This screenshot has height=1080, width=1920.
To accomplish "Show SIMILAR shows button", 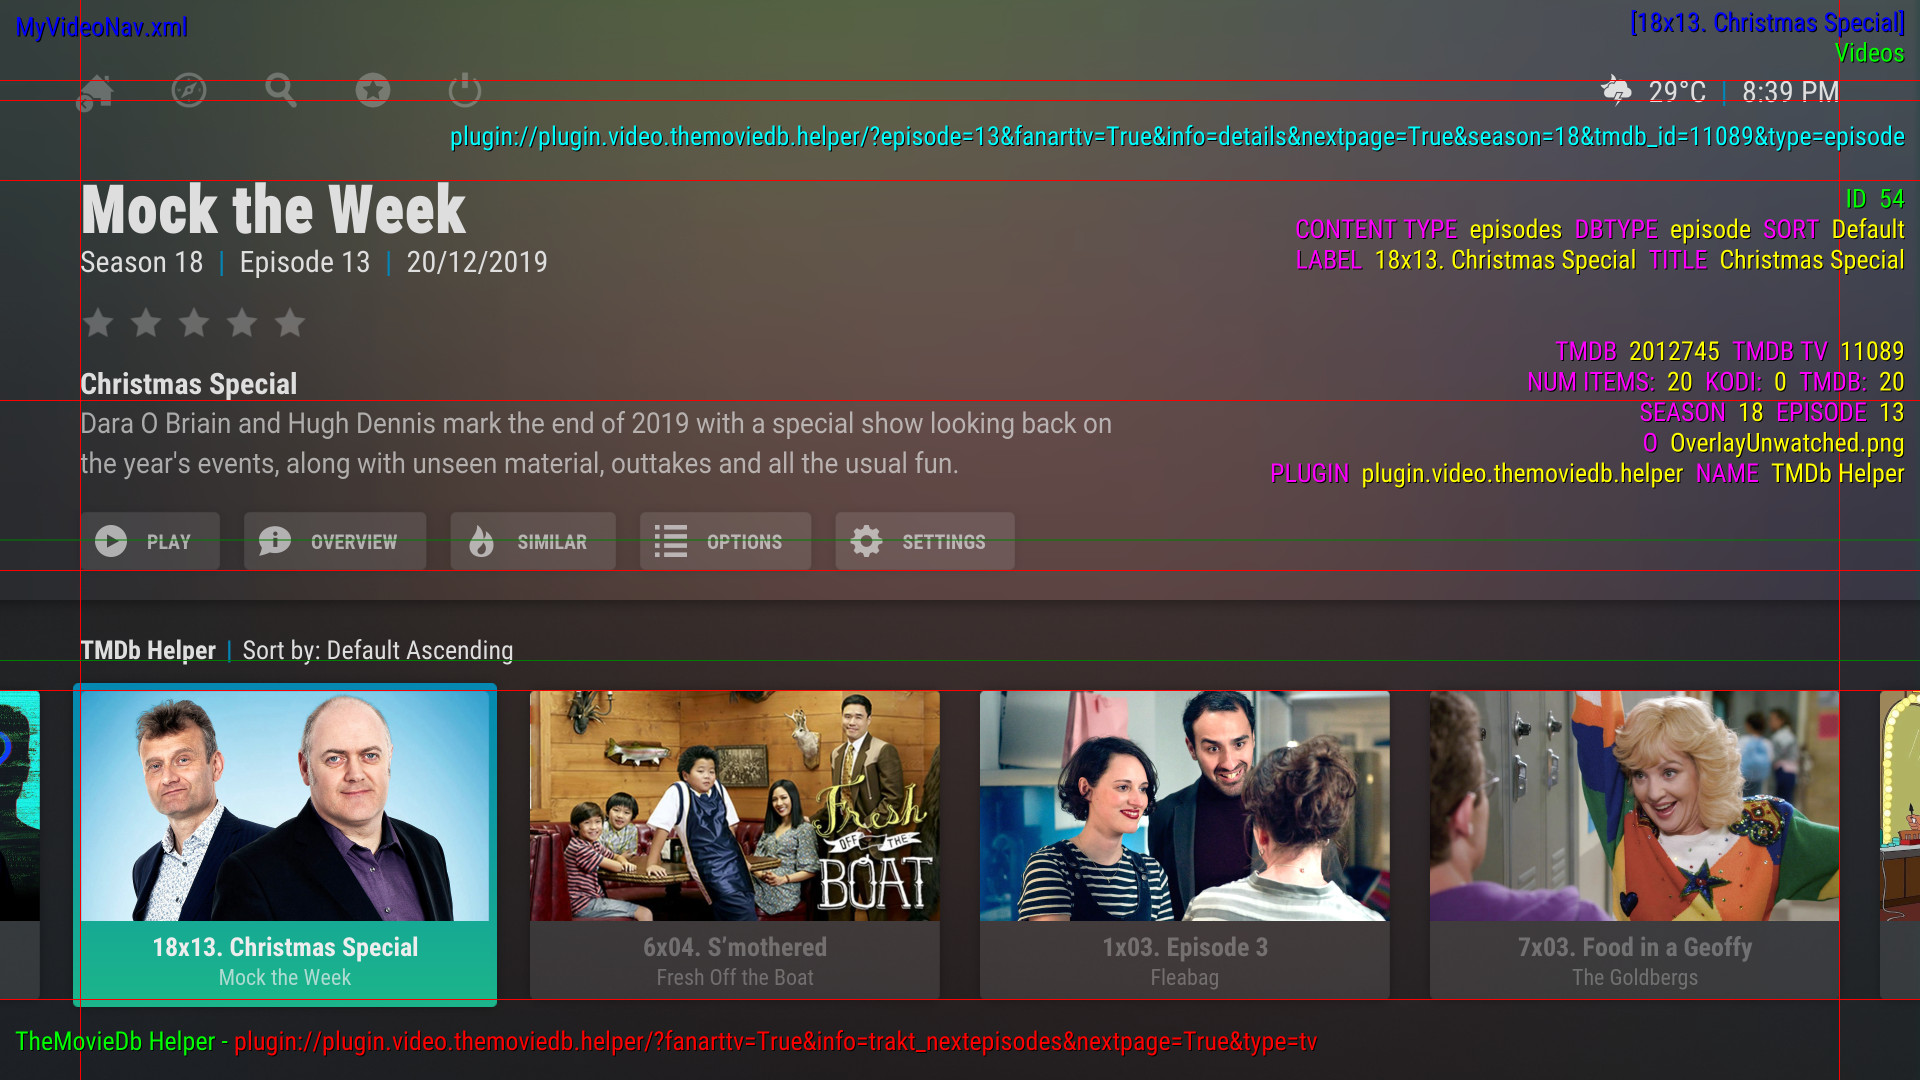I will (533, 541).
